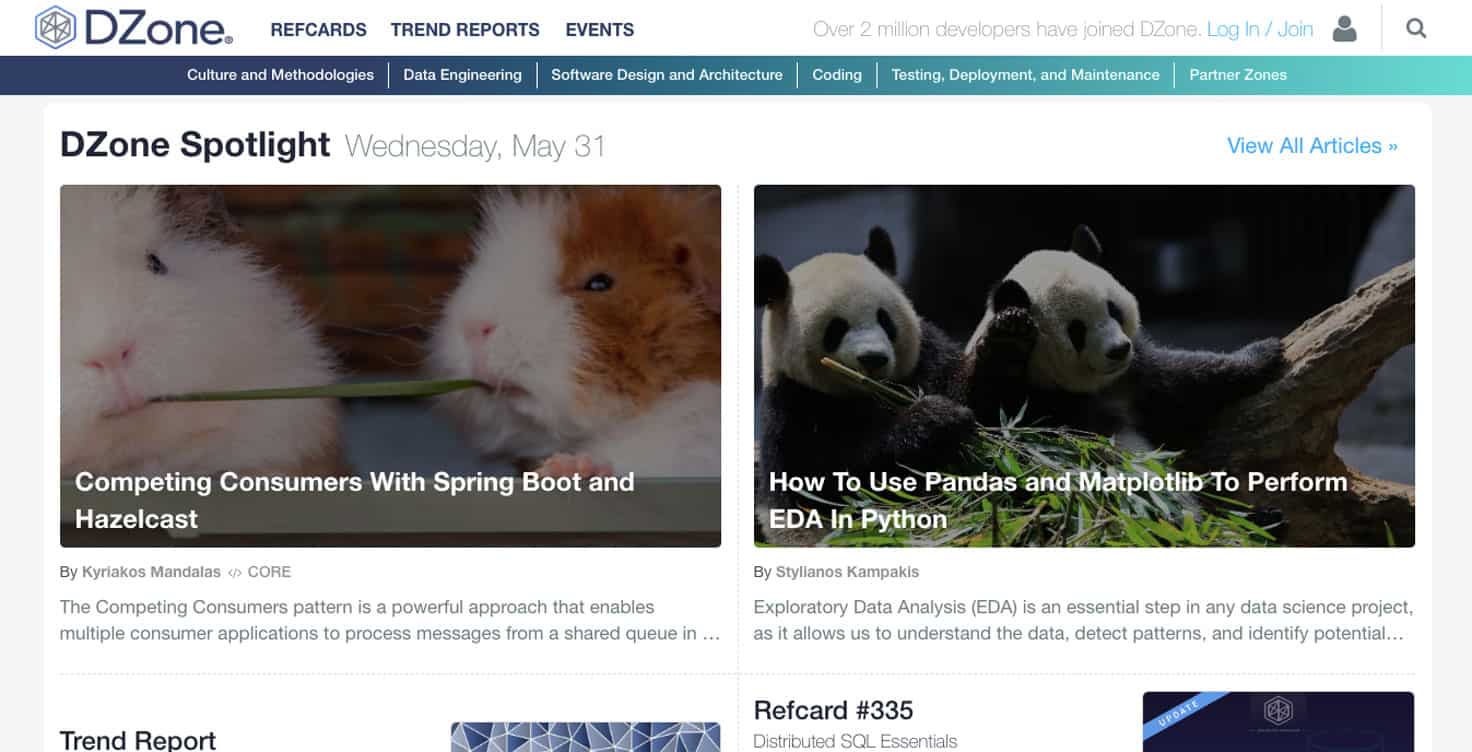
Task: Select the Coding category
Action: 837,75
